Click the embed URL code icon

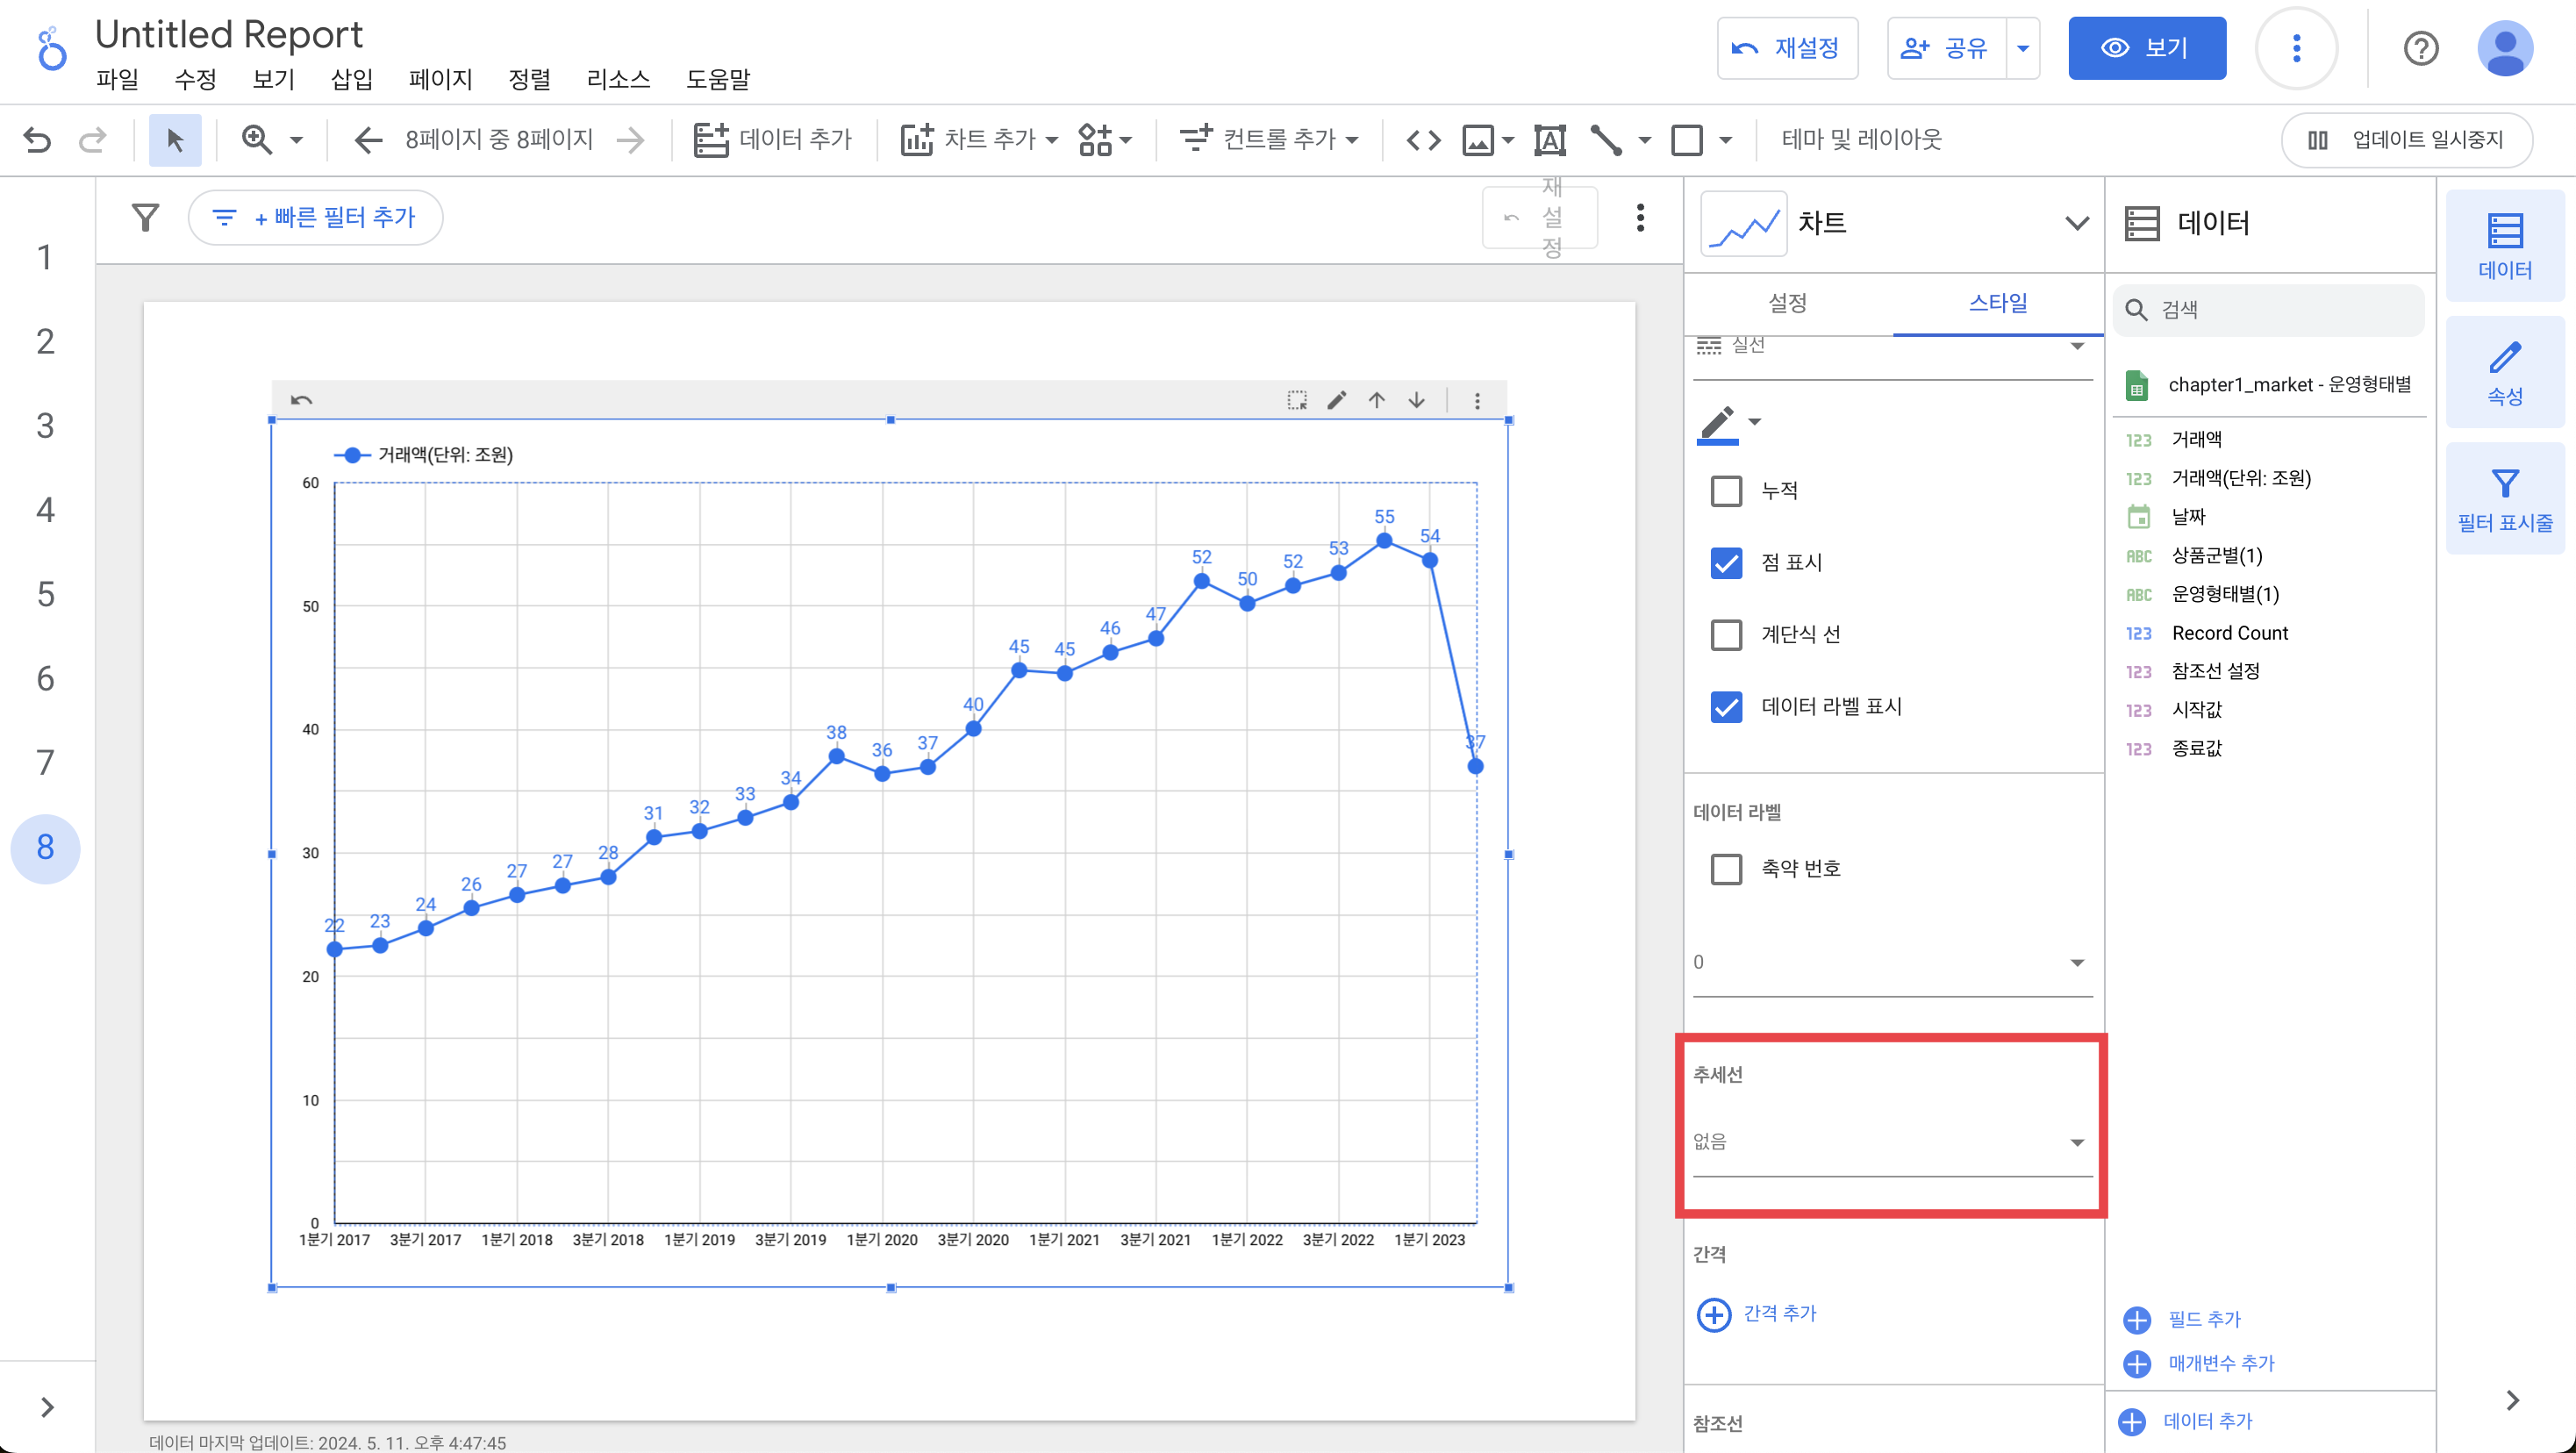1423,140
